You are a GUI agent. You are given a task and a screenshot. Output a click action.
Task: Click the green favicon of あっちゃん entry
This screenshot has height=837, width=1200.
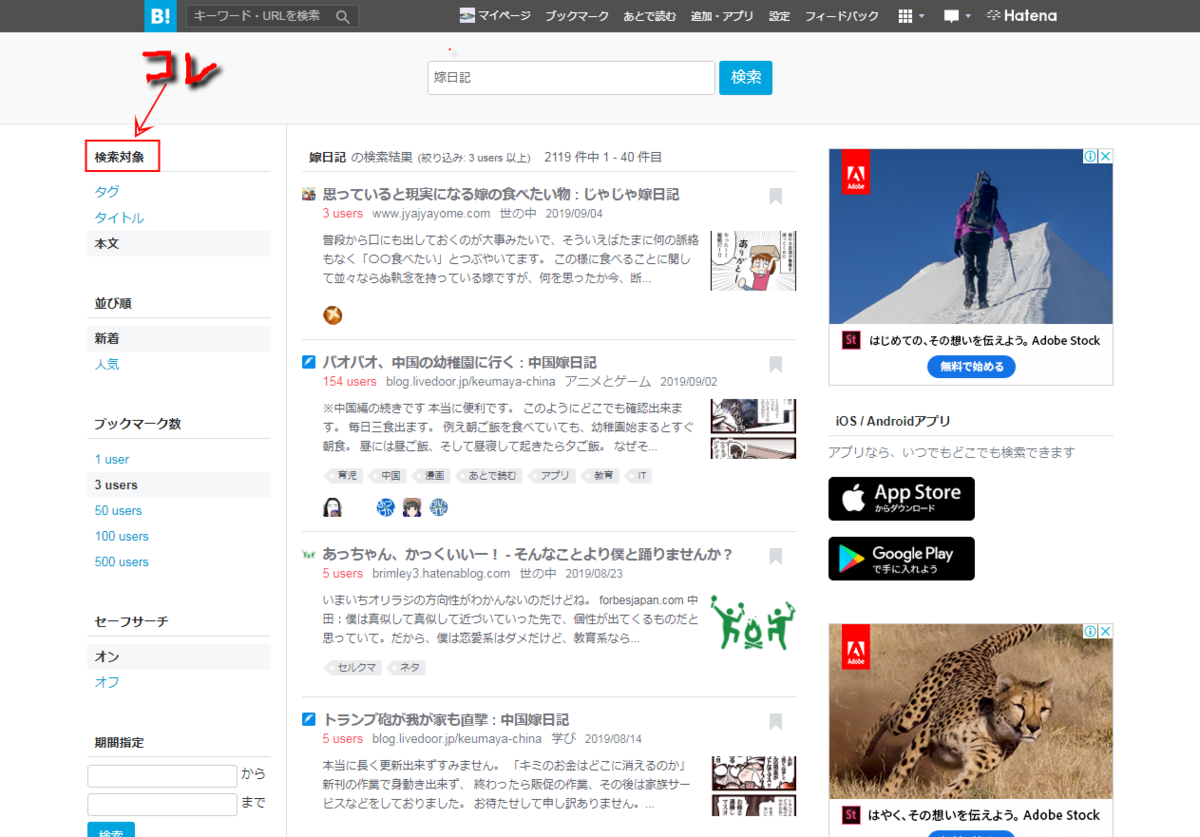[309, 554]
